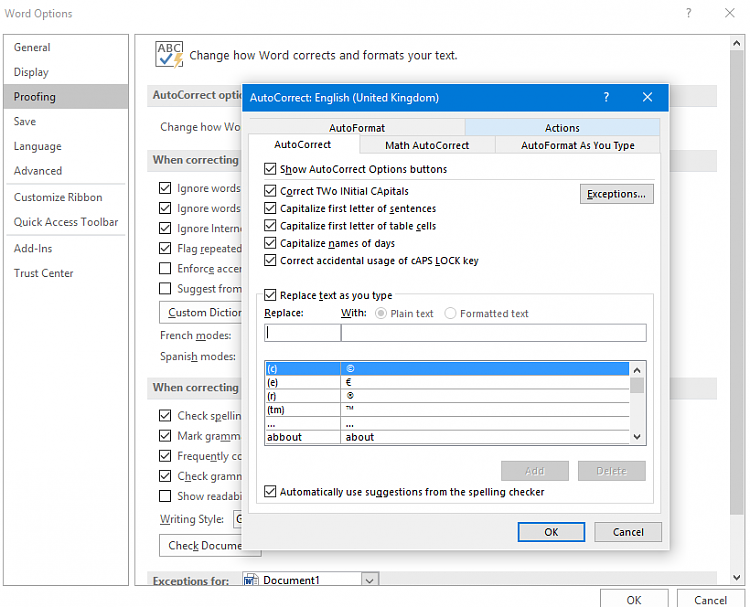Image resolution: width=750 pixels, height=607 pixels.
Task: Click the Word Options vertical scrollbar track
Action: [x=737, y=543]
